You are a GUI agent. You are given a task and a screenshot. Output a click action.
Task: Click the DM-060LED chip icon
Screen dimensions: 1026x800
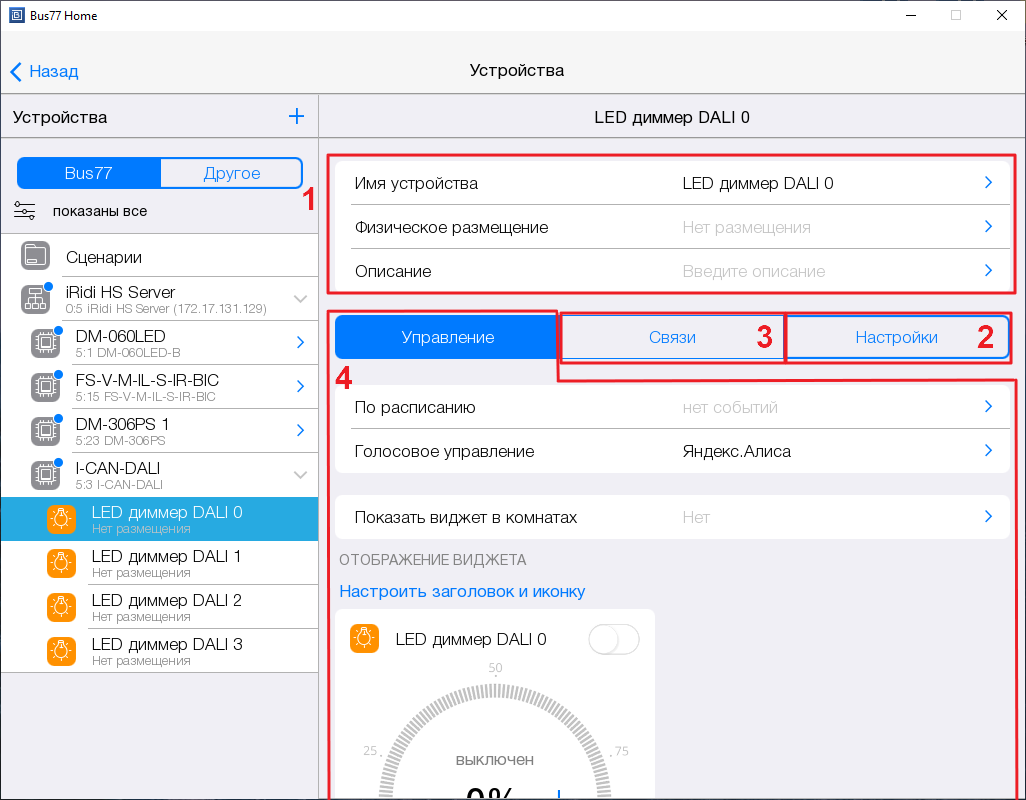[46, 343]
